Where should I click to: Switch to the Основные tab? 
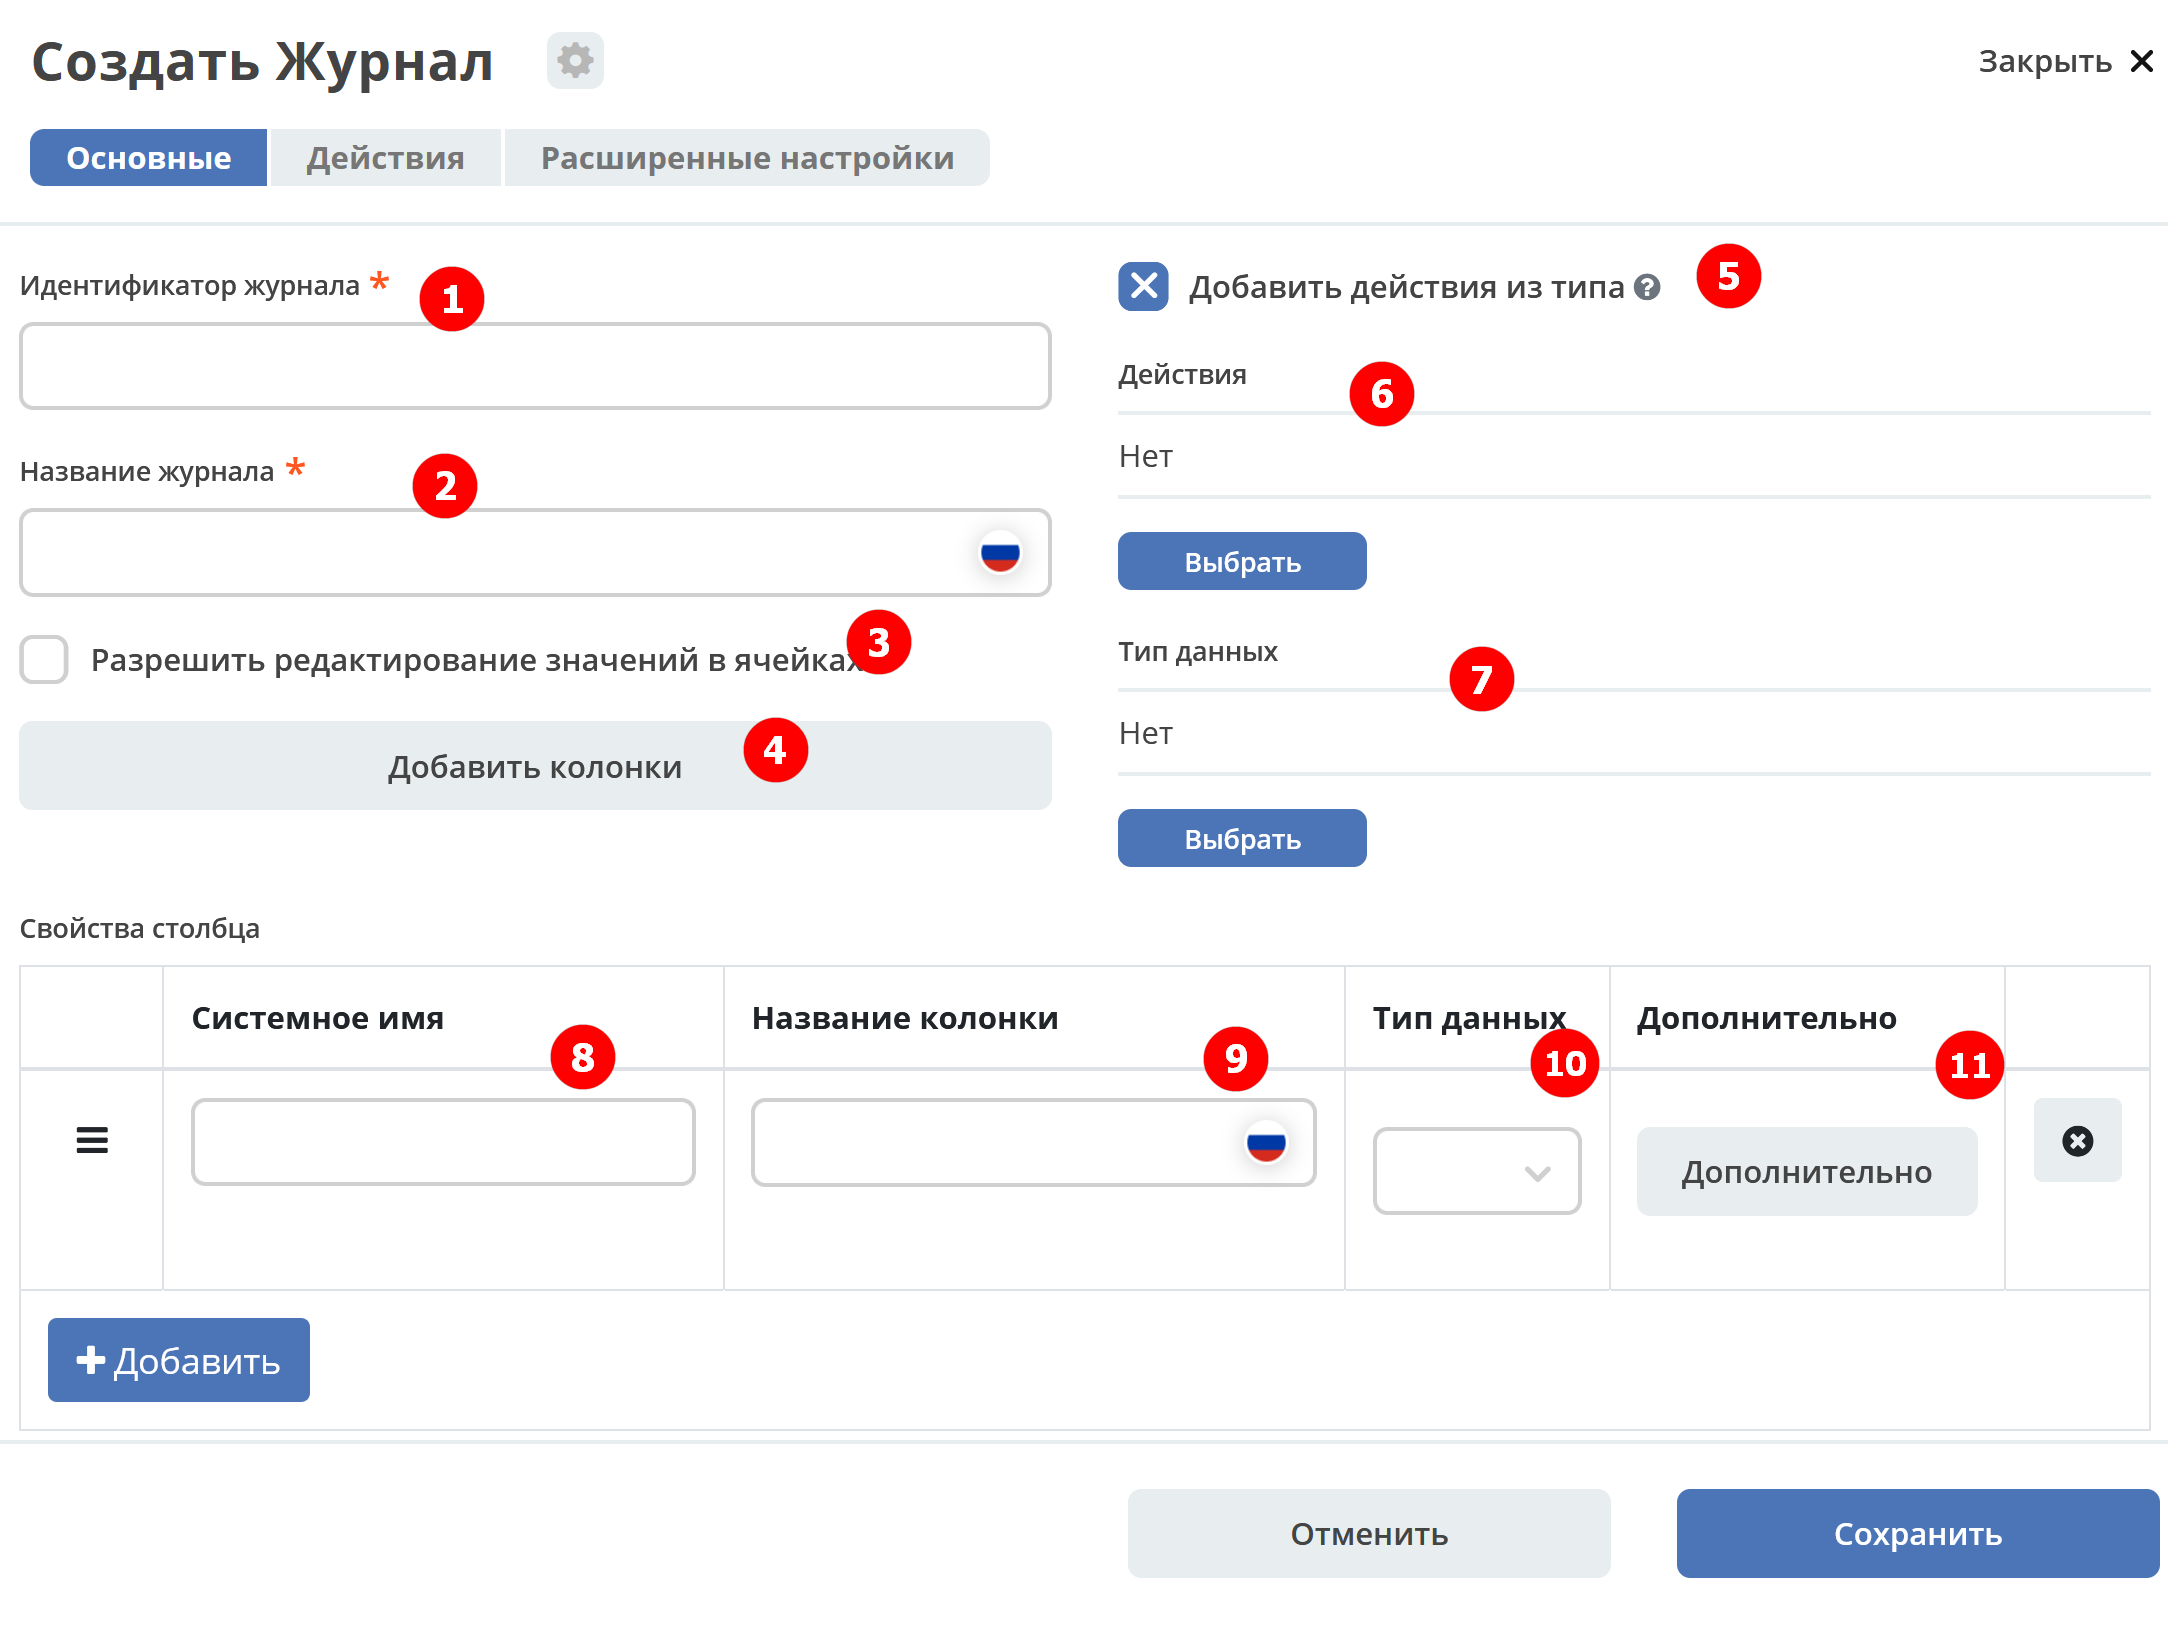pyautogui.click(x=148, y=158)
